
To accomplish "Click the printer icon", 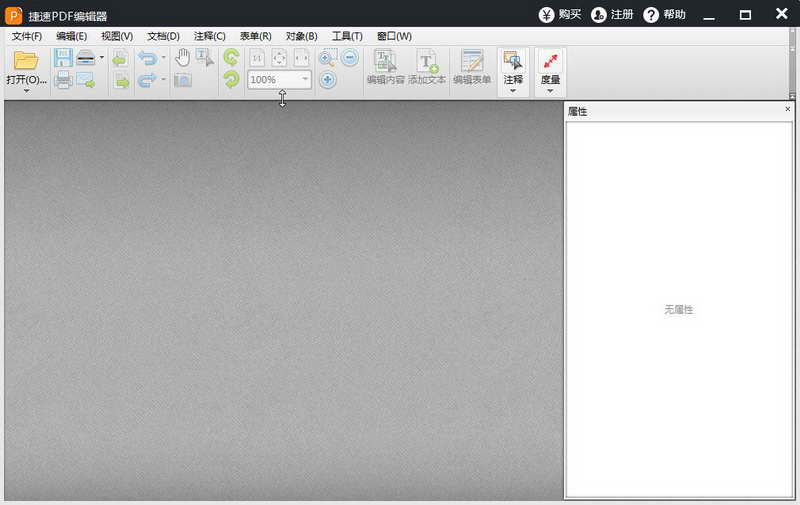I will 63,80.
